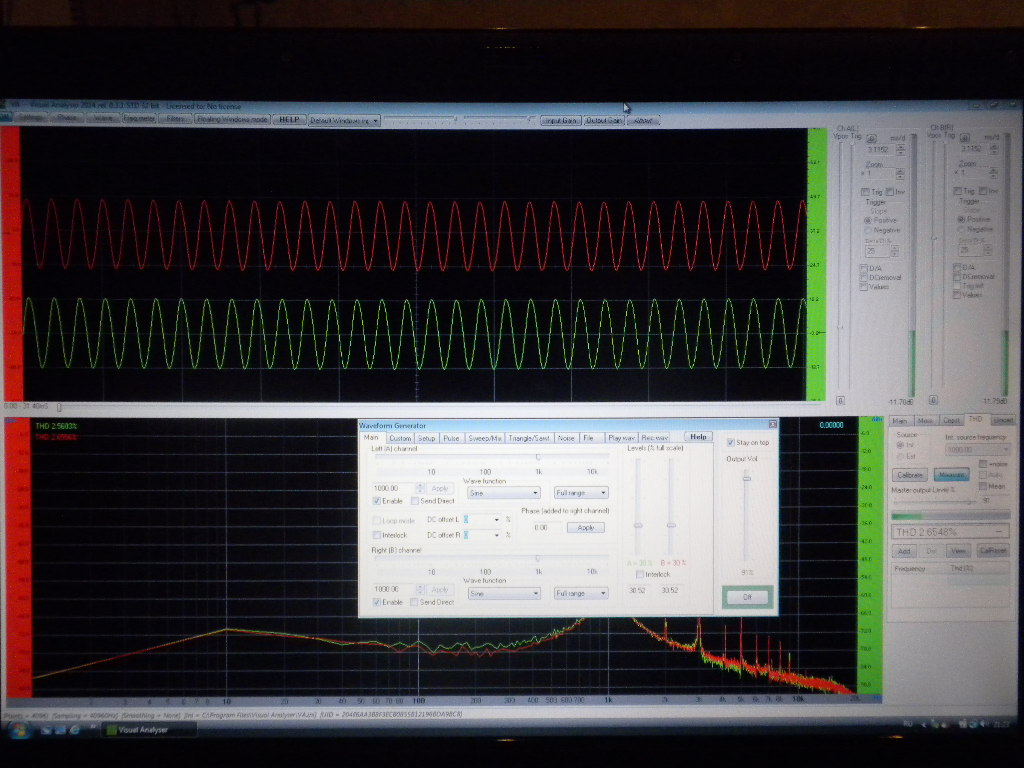Click the Ch A zero position button
Image resolution: width=1024 pixels, height=768 pixels.
840,400
